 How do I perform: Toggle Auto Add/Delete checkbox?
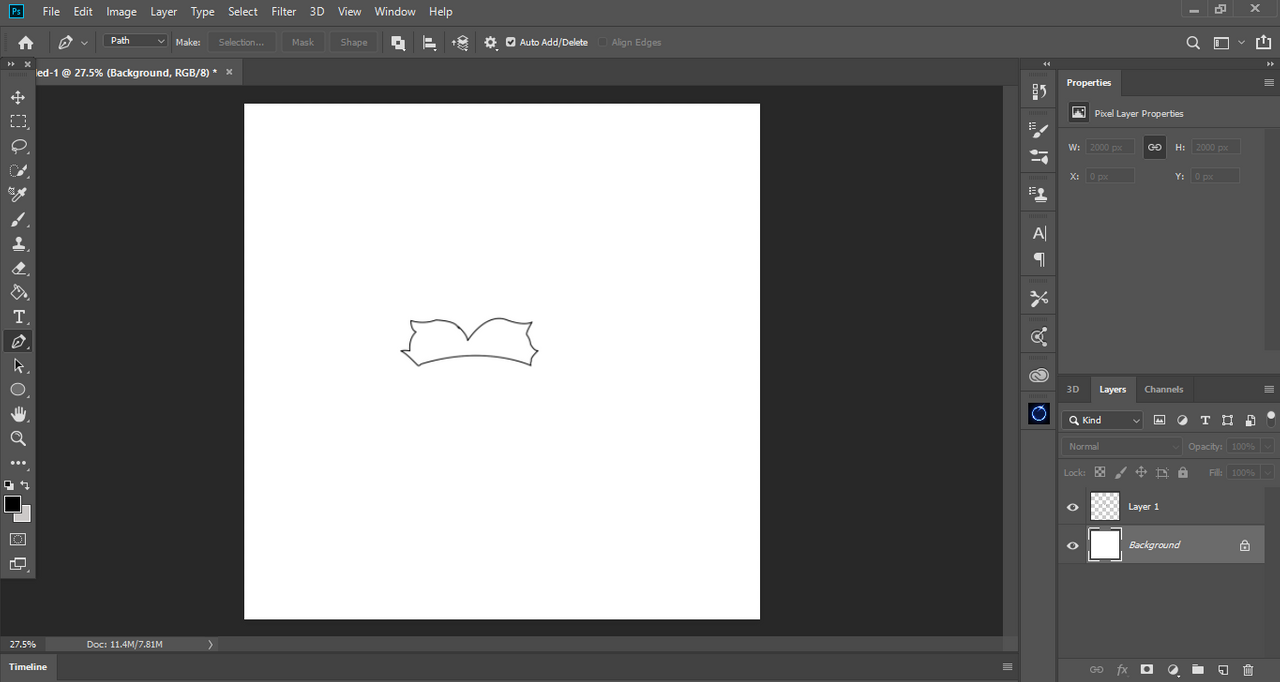click(511, 42)
